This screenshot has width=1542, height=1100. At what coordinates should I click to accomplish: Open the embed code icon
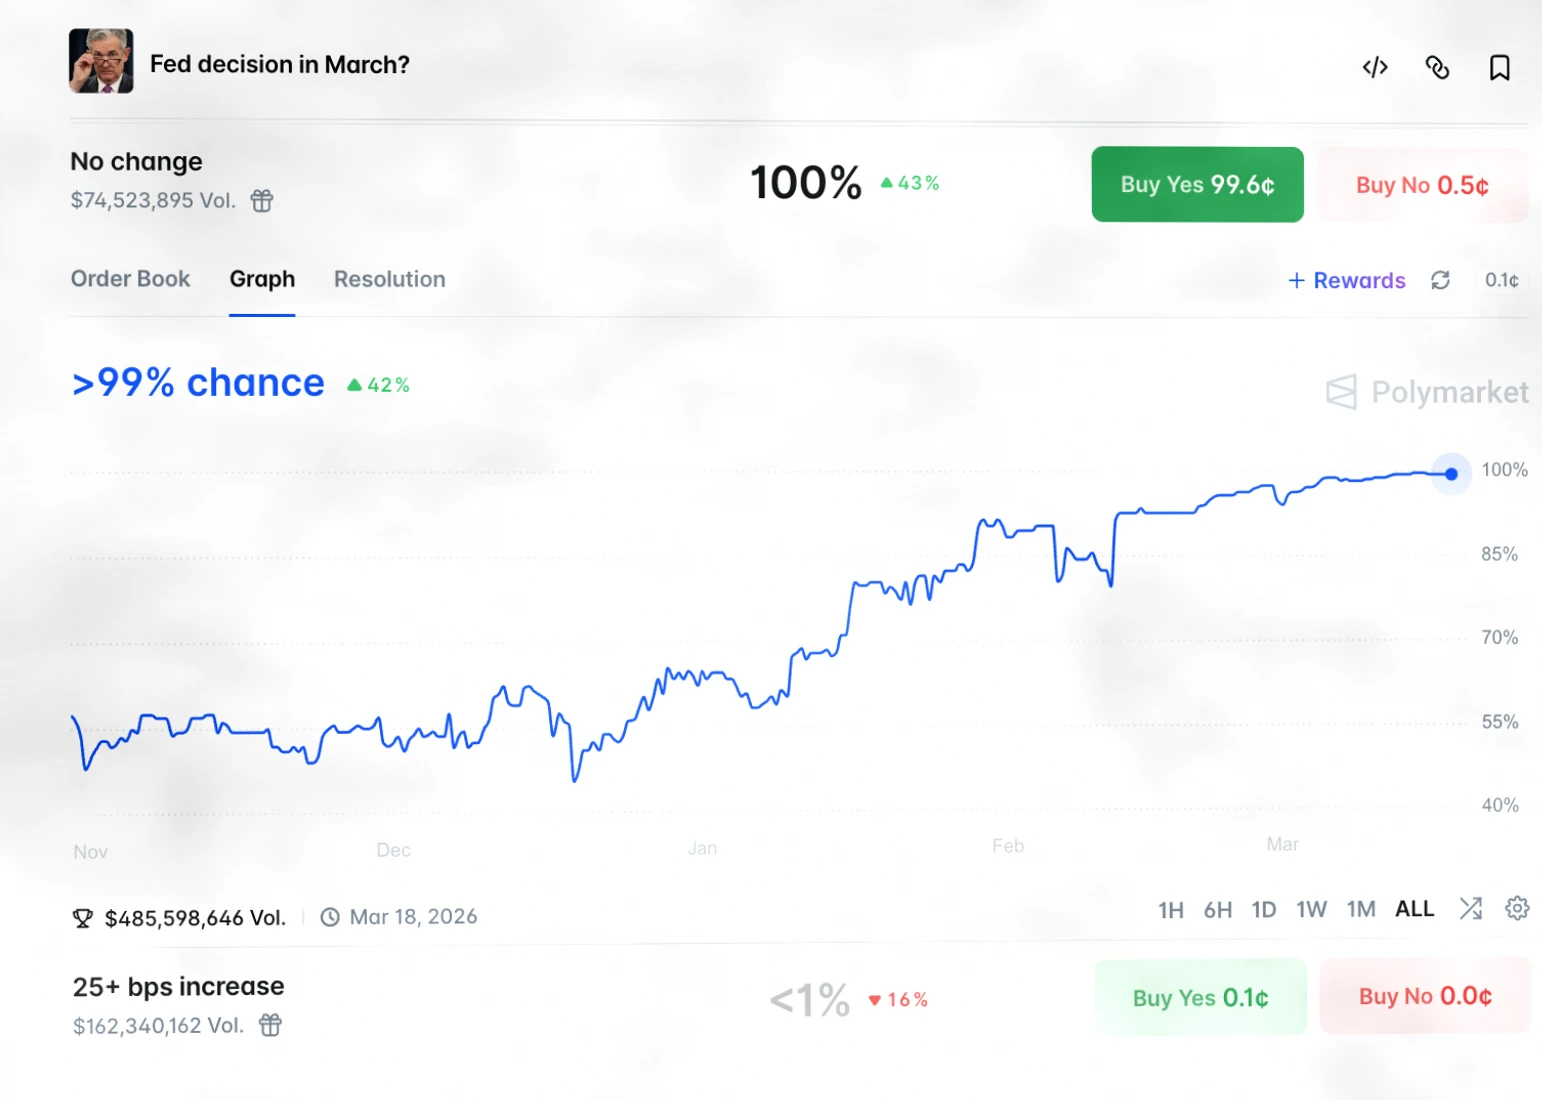(x=1375, y=67)
